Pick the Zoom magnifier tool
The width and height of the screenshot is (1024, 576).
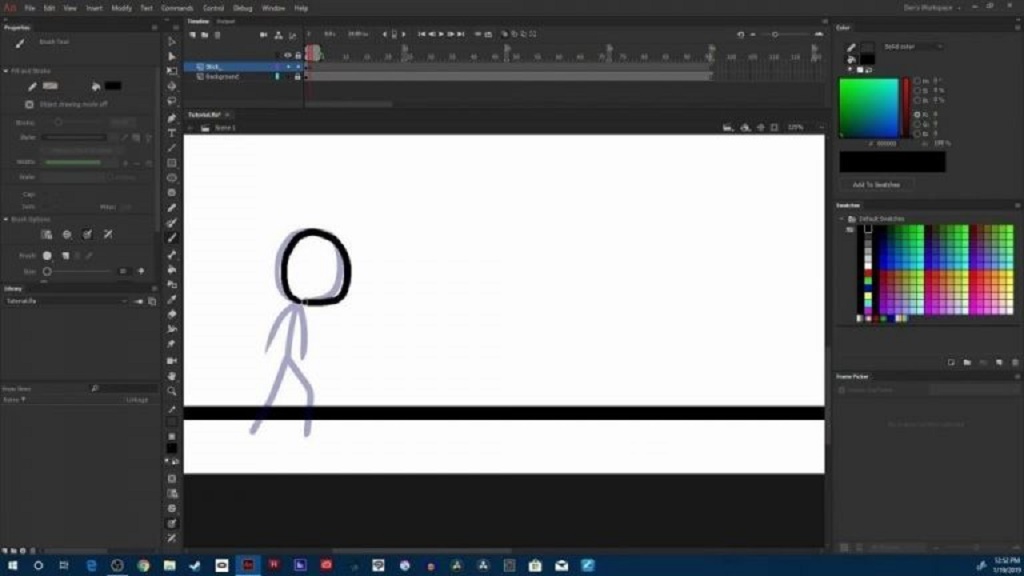[172, 390]
